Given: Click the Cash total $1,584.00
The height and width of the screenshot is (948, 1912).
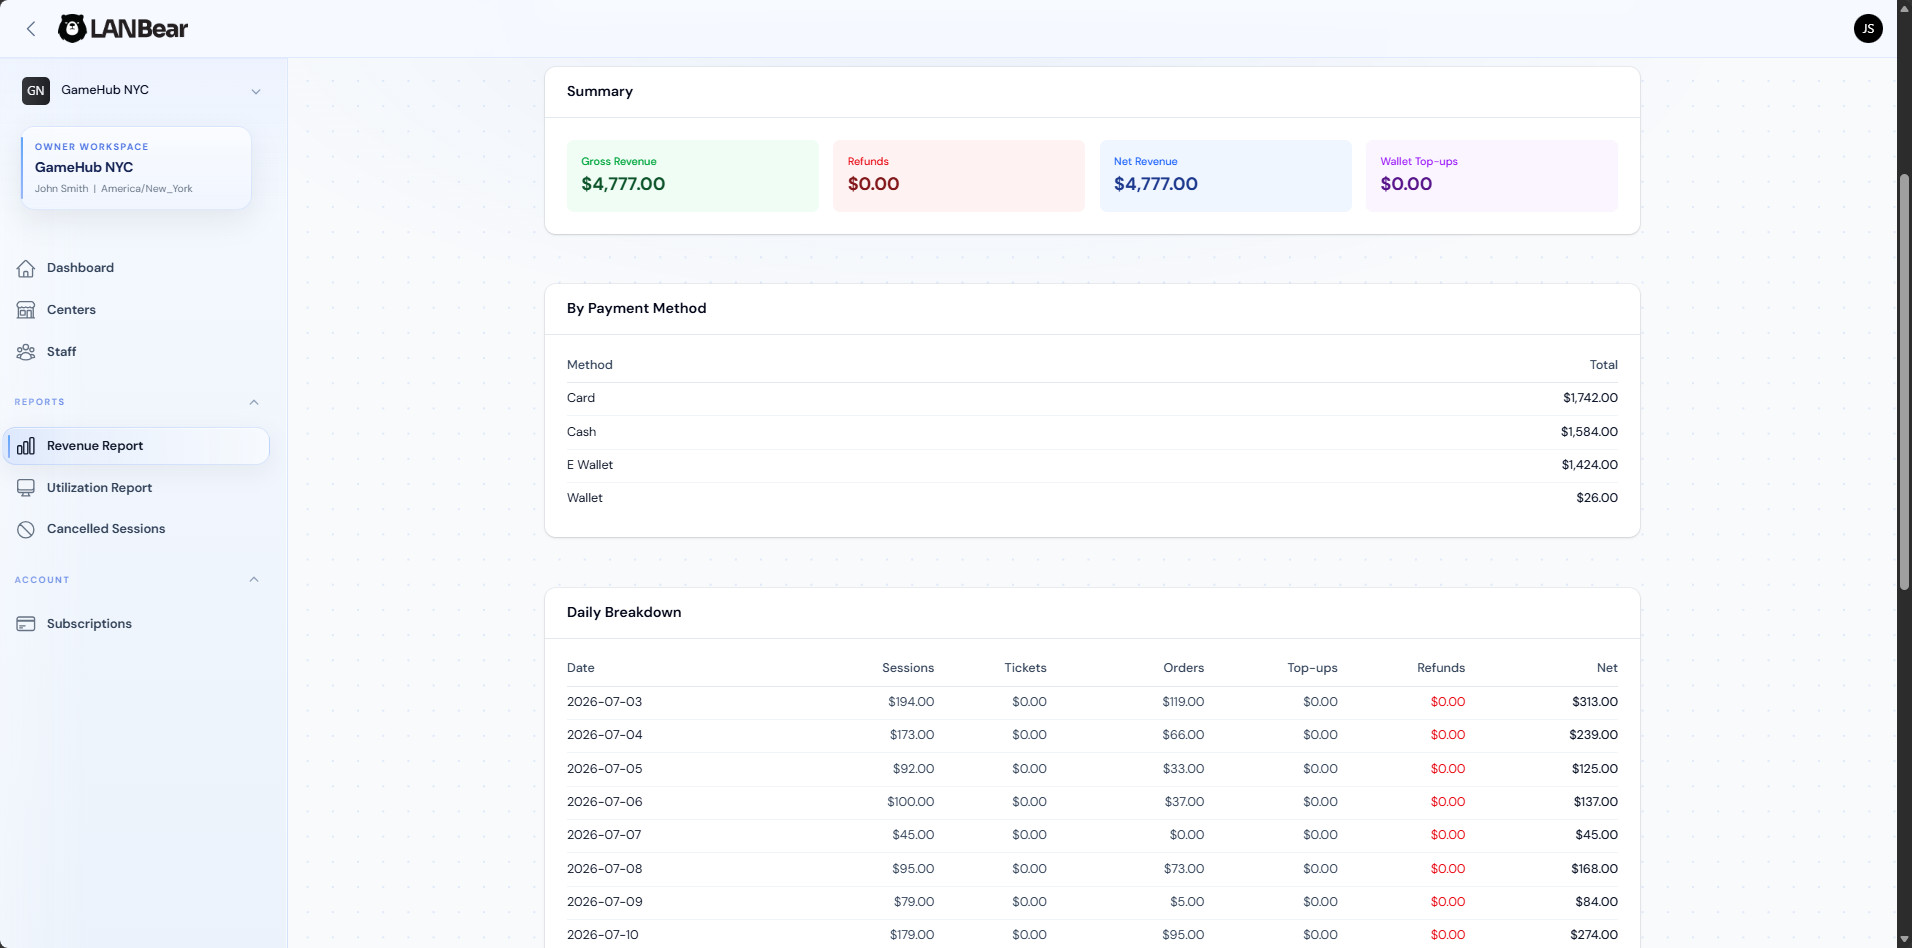Looking at the screenshot, I should point(1589,432).
